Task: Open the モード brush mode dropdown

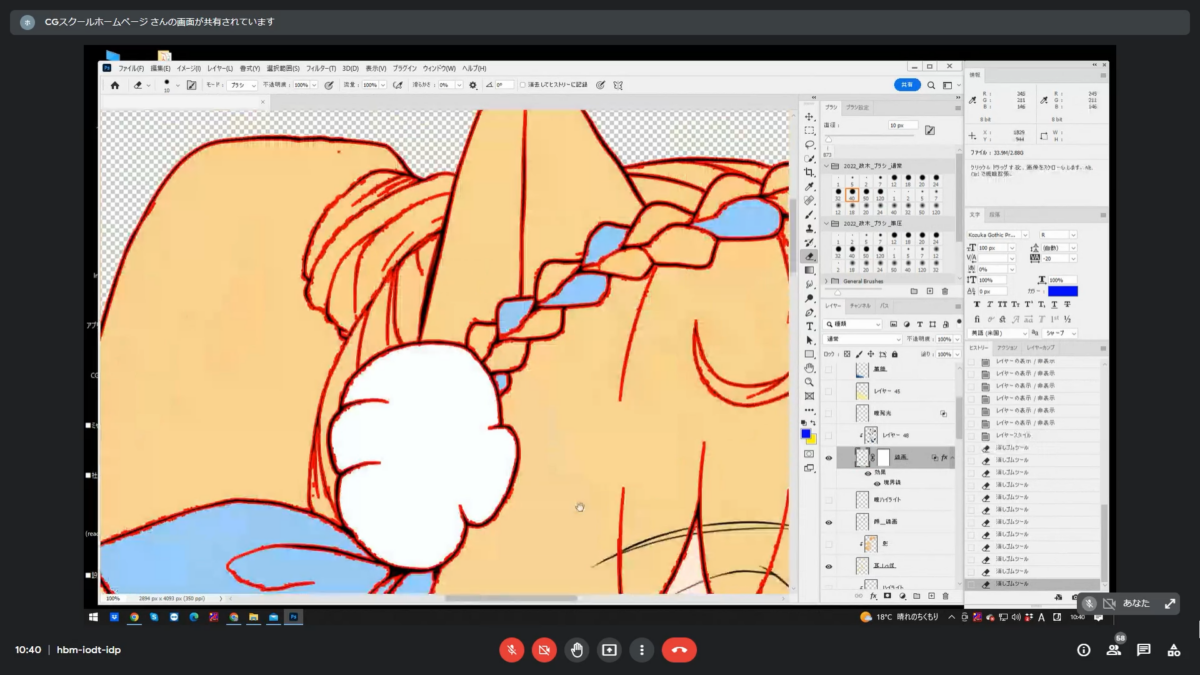Action: [x=241, y=86]
